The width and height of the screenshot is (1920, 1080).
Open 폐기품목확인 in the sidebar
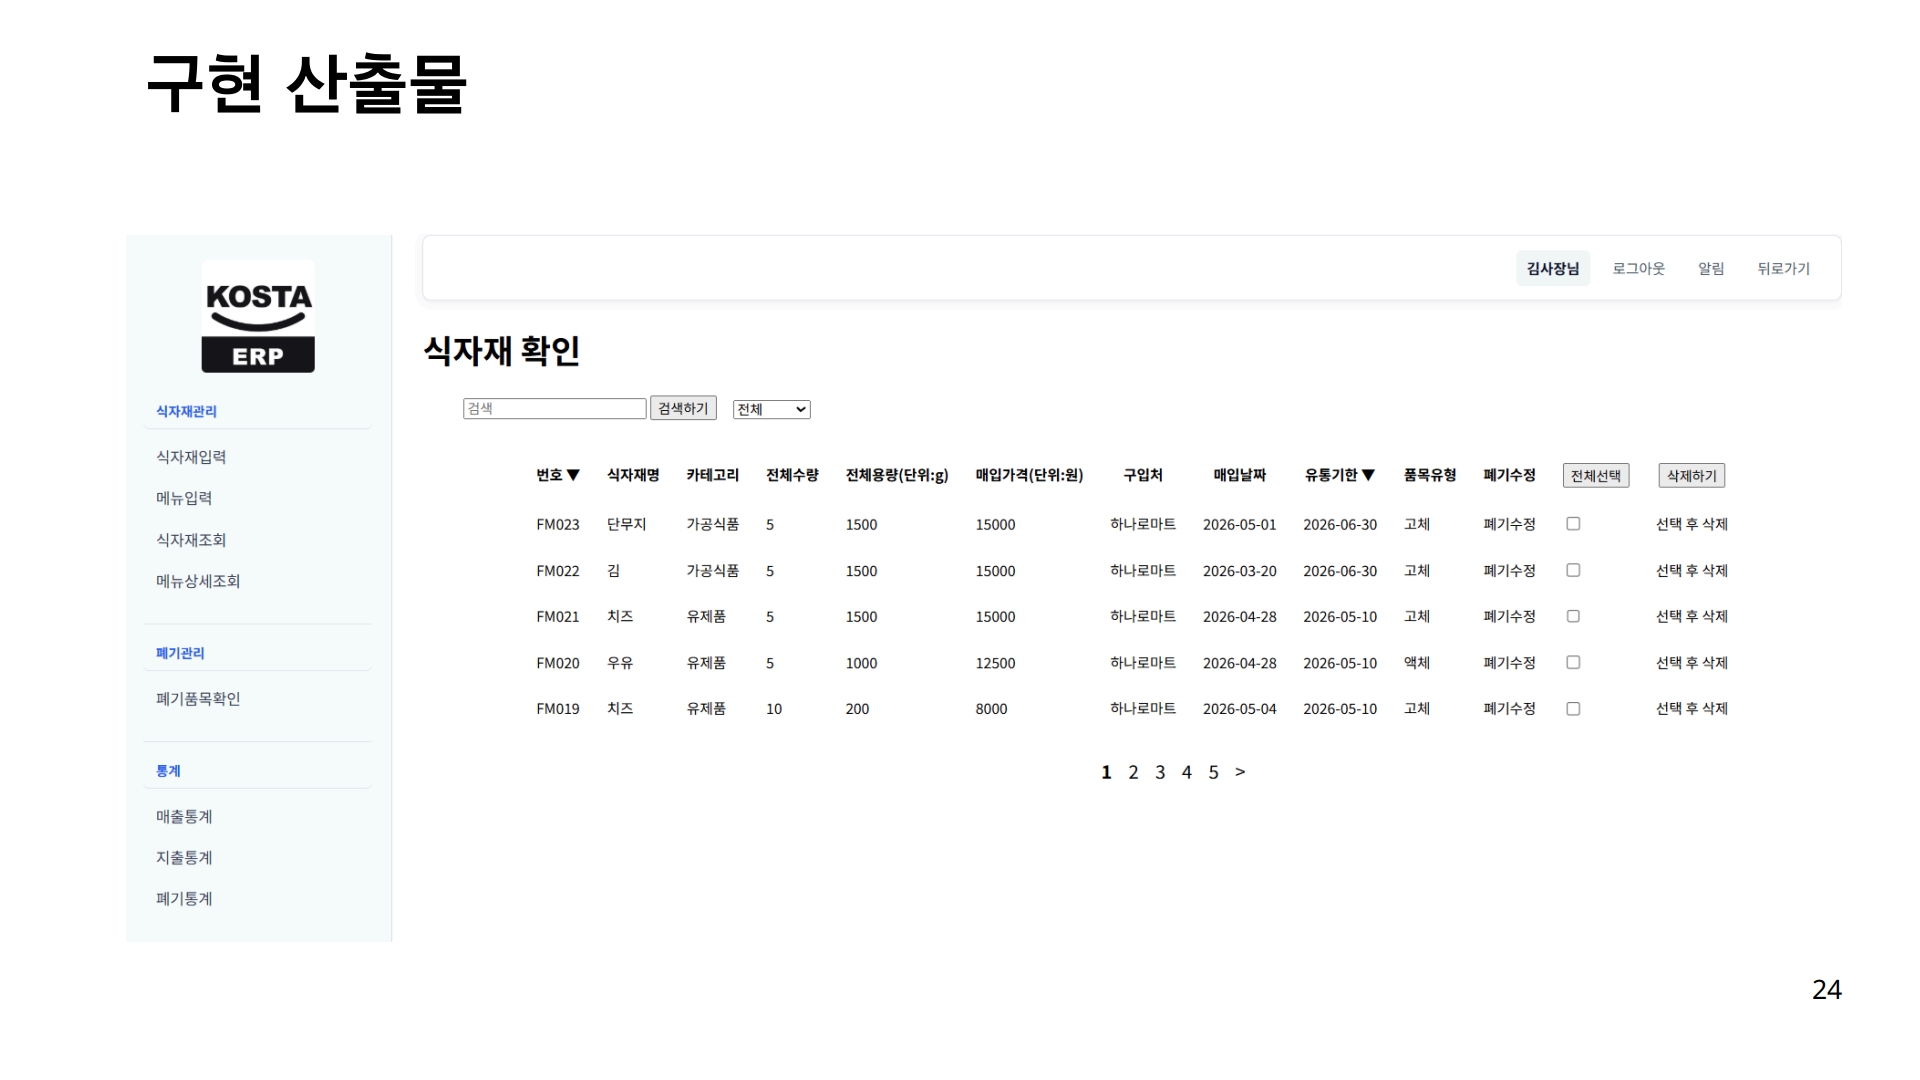198,699
